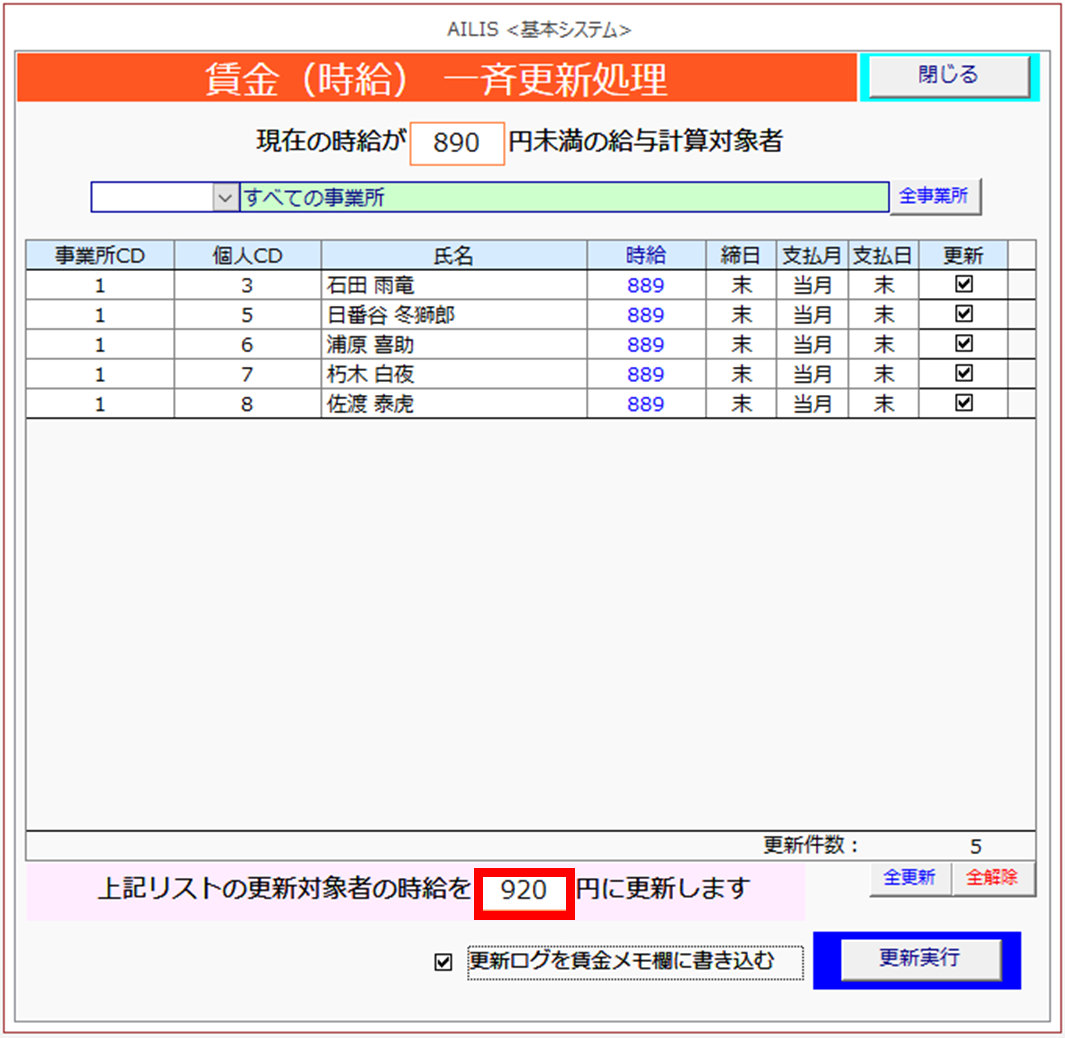This screenshot has height=1038, width=1065.
Task: Toggle 更新 checkbox for 日番谷 冬獅郎
Action: [964, 315]
